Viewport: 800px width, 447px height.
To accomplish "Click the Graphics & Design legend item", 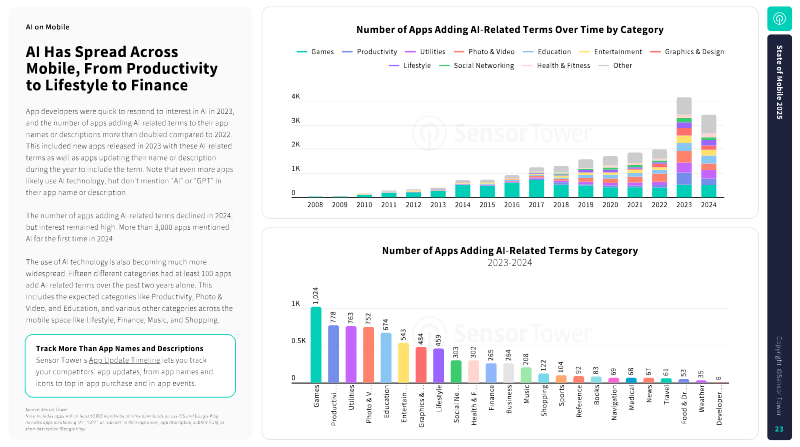I will (x=687, y=52).
